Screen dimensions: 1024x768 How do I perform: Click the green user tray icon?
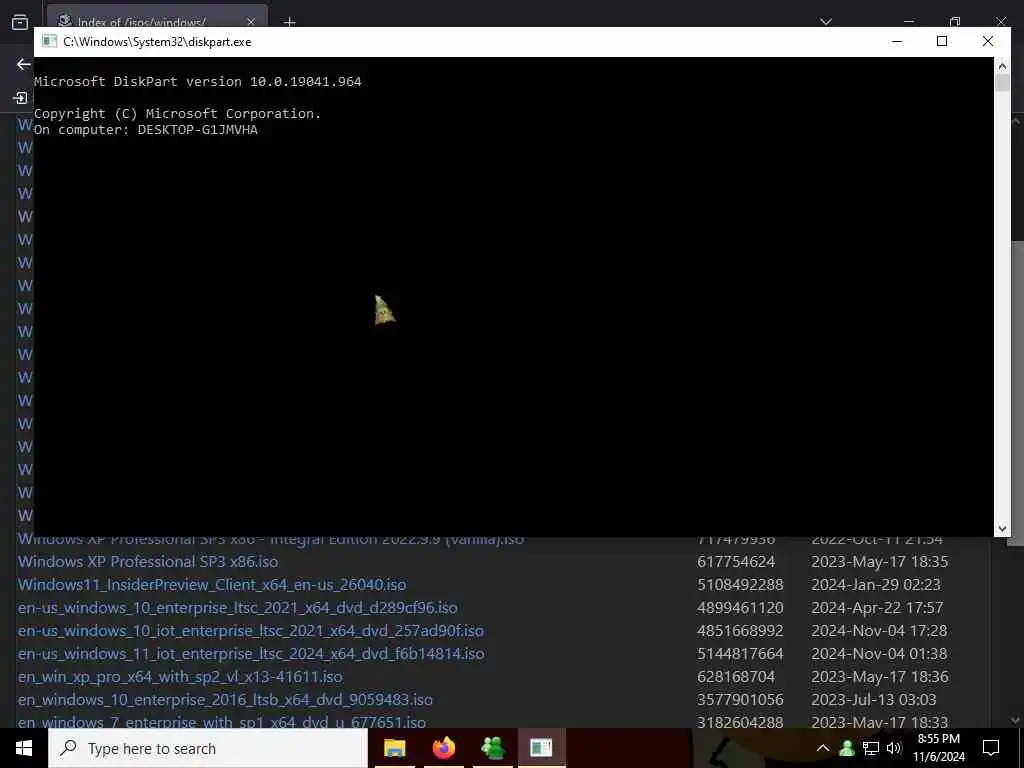[x=847, y=748]
